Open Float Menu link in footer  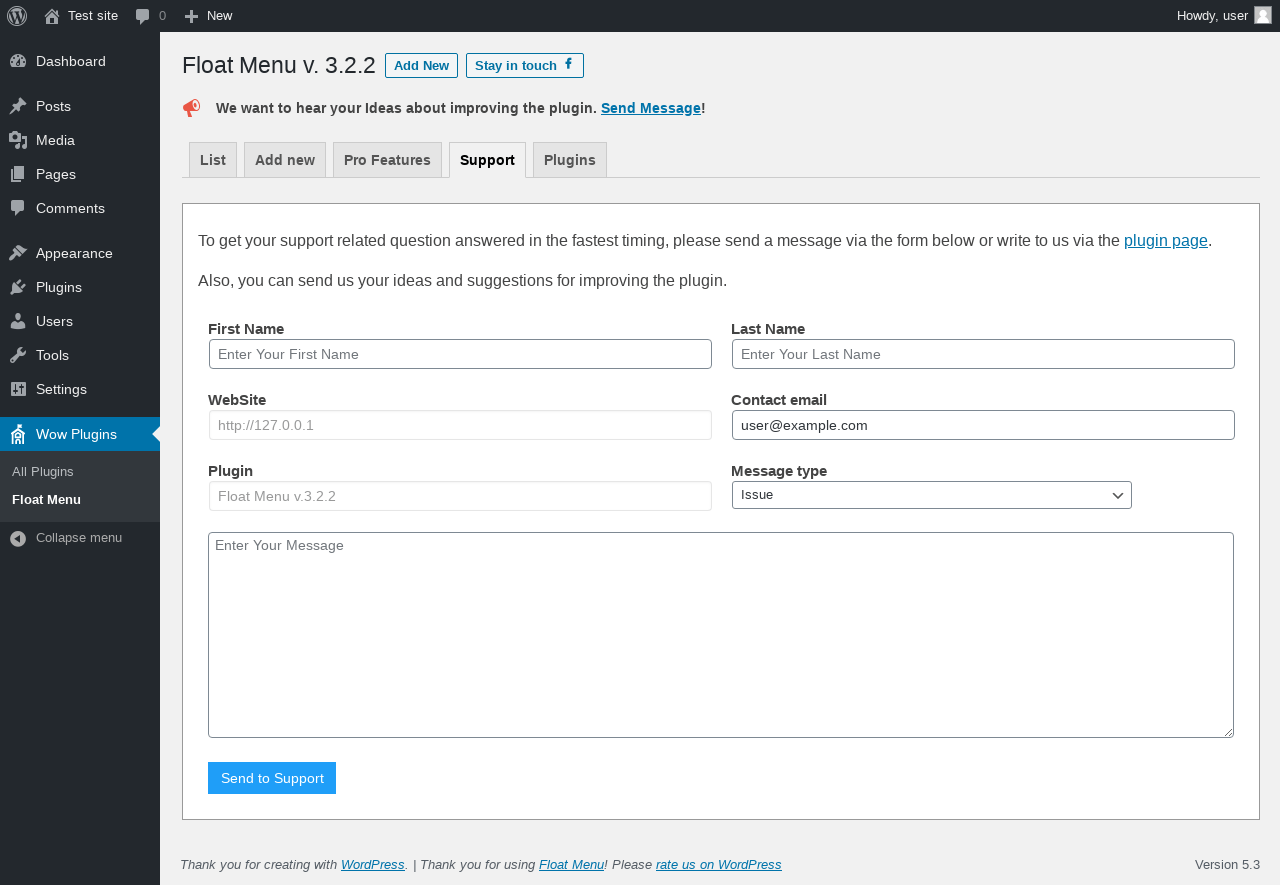(571, 864)
